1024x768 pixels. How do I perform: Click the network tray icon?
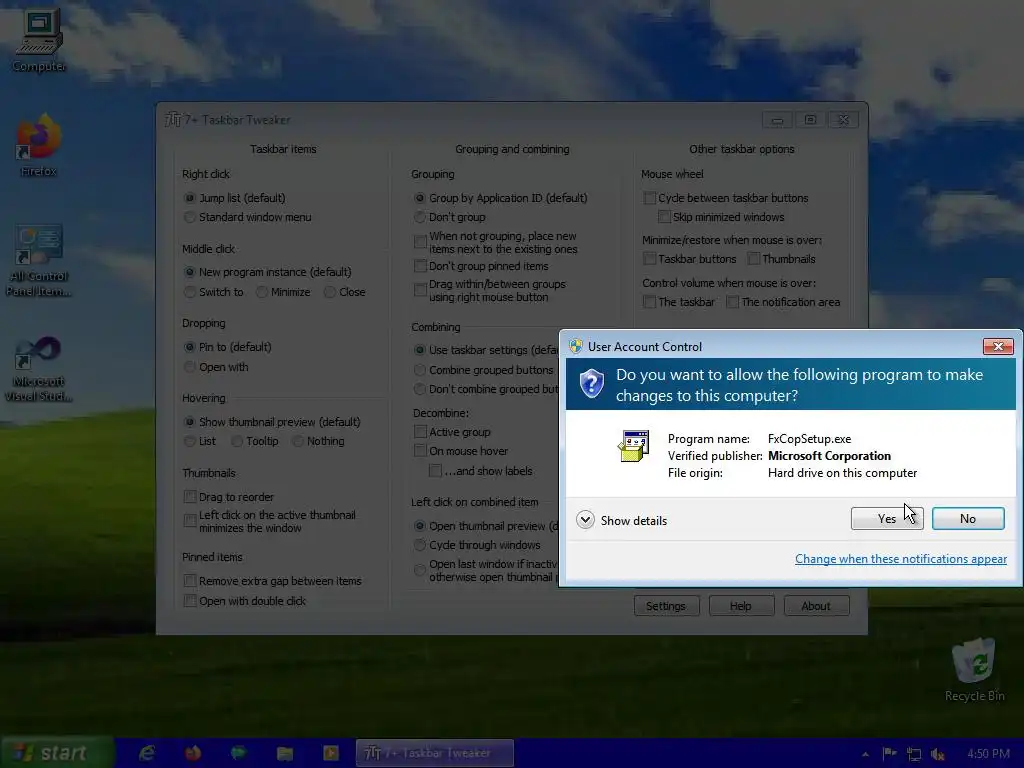914,754
